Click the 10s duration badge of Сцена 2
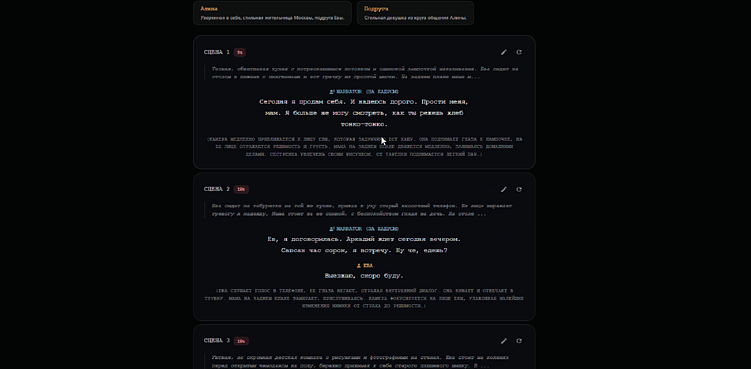The height and width of the screenshot is (369, 751). point(241,189)
